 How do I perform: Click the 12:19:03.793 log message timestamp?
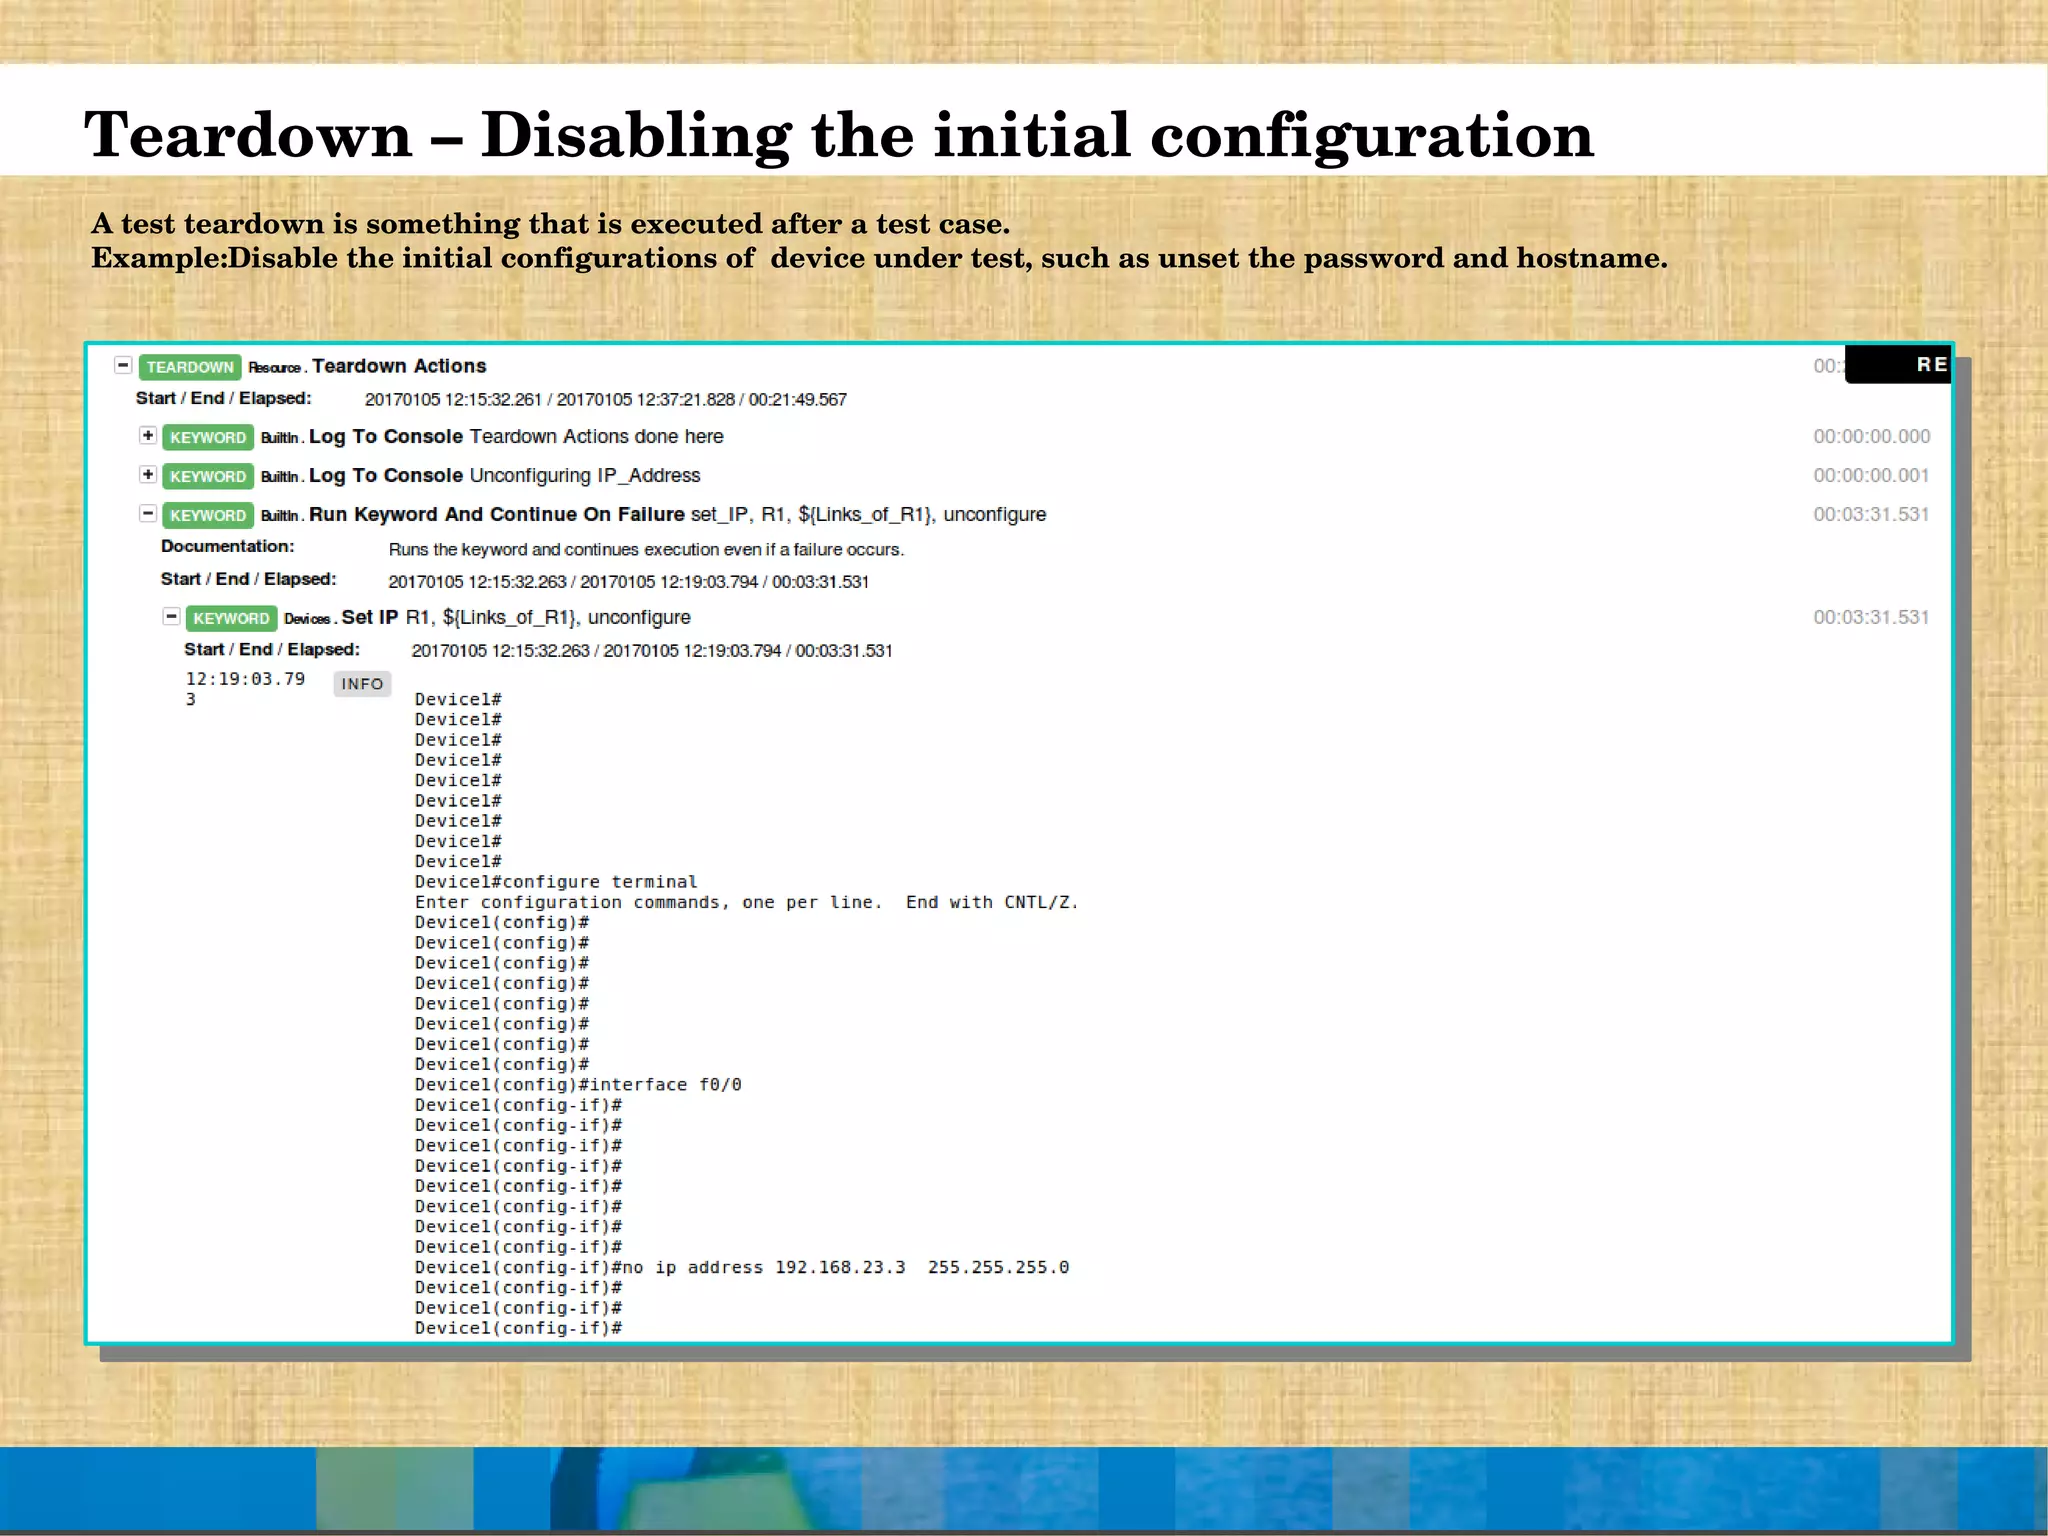(245, 680)
